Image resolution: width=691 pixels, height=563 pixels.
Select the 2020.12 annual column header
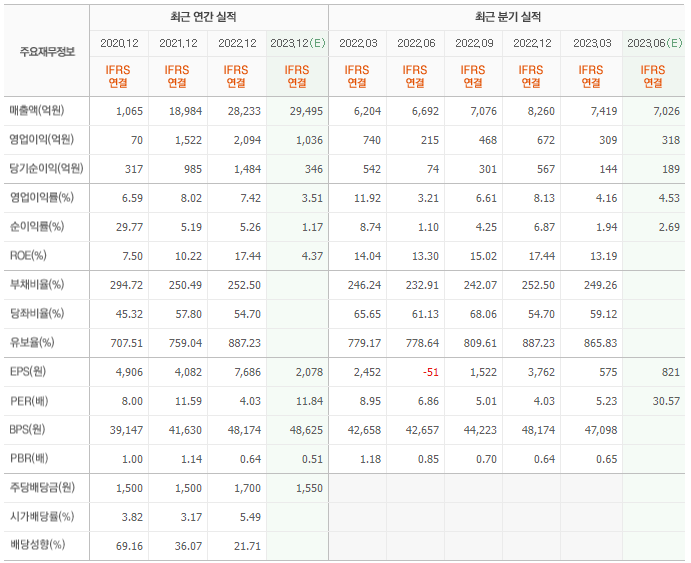(119, 43)
